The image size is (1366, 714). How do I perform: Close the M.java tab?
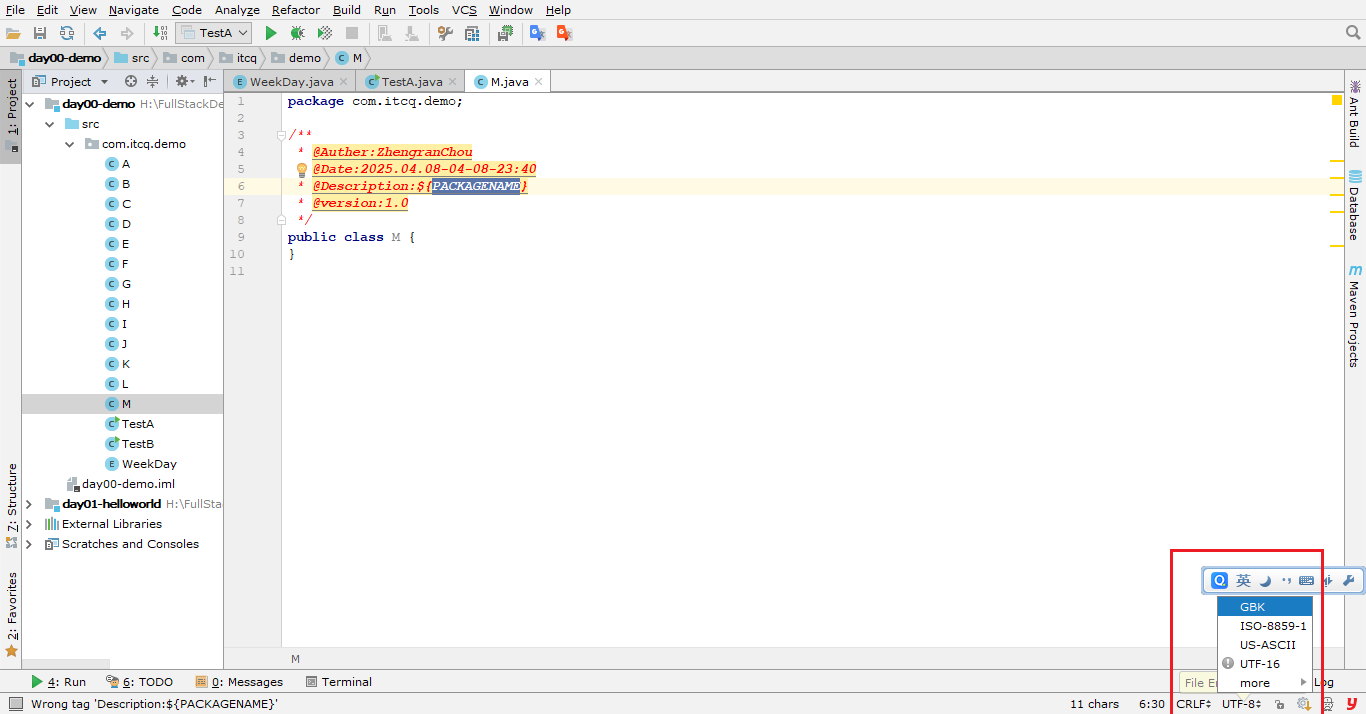pos(538,82)
